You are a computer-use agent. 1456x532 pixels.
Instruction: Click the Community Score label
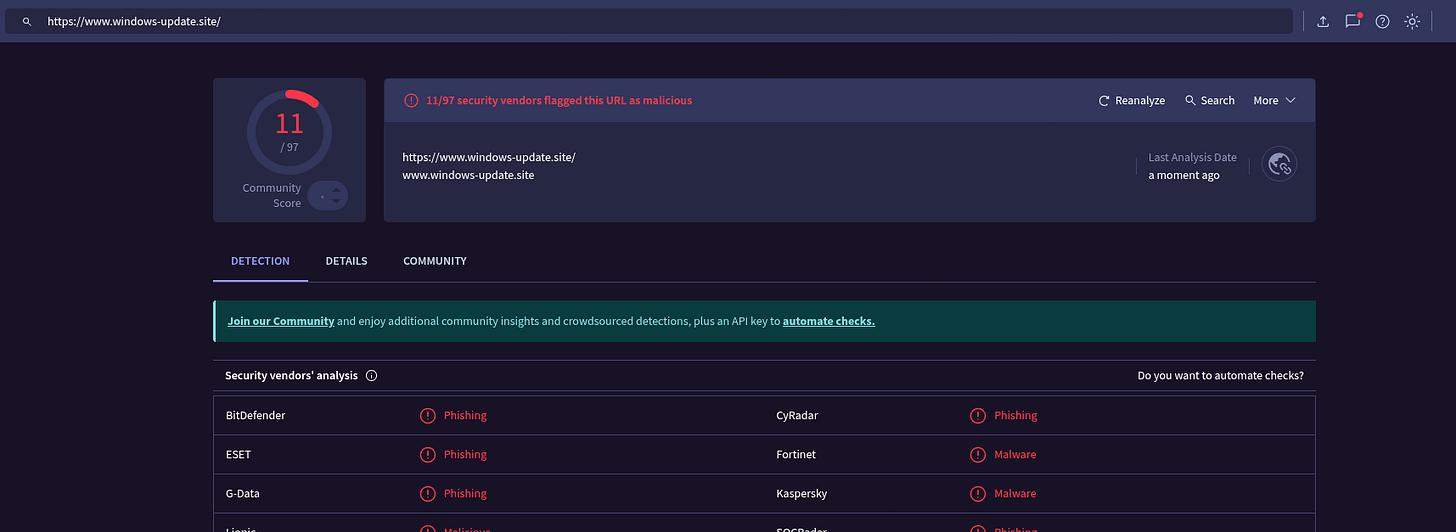(x=272, y=195)
